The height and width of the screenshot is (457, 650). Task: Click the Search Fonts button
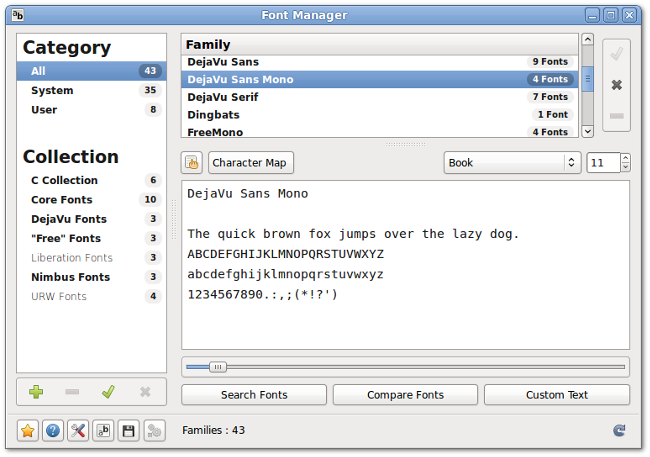(x=254, y=395)
